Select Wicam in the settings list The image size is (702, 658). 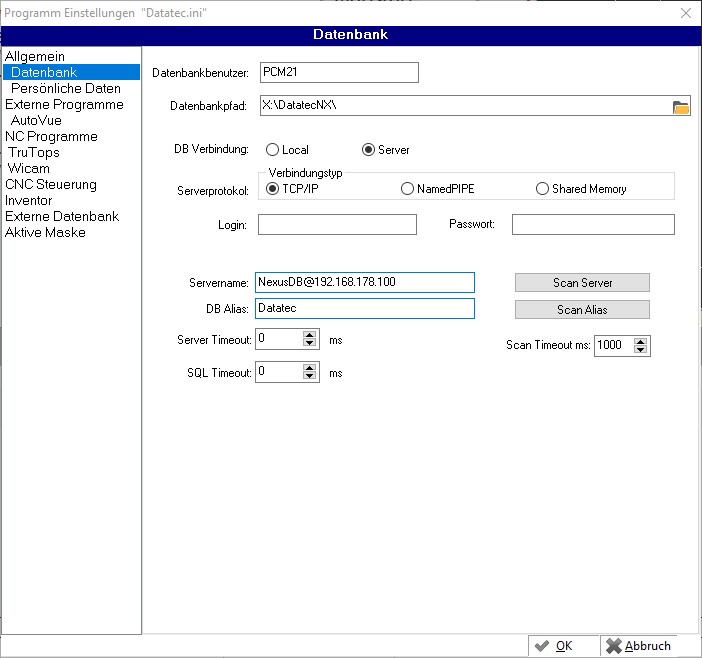click(29, 168)
